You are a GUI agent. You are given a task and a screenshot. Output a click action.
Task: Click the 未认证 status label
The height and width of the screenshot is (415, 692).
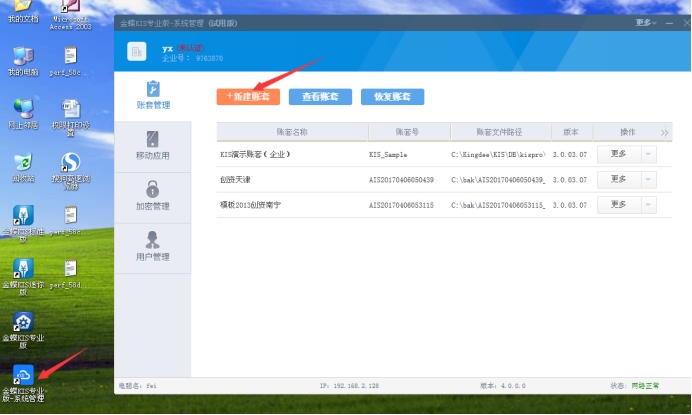(x=190, y=48)
